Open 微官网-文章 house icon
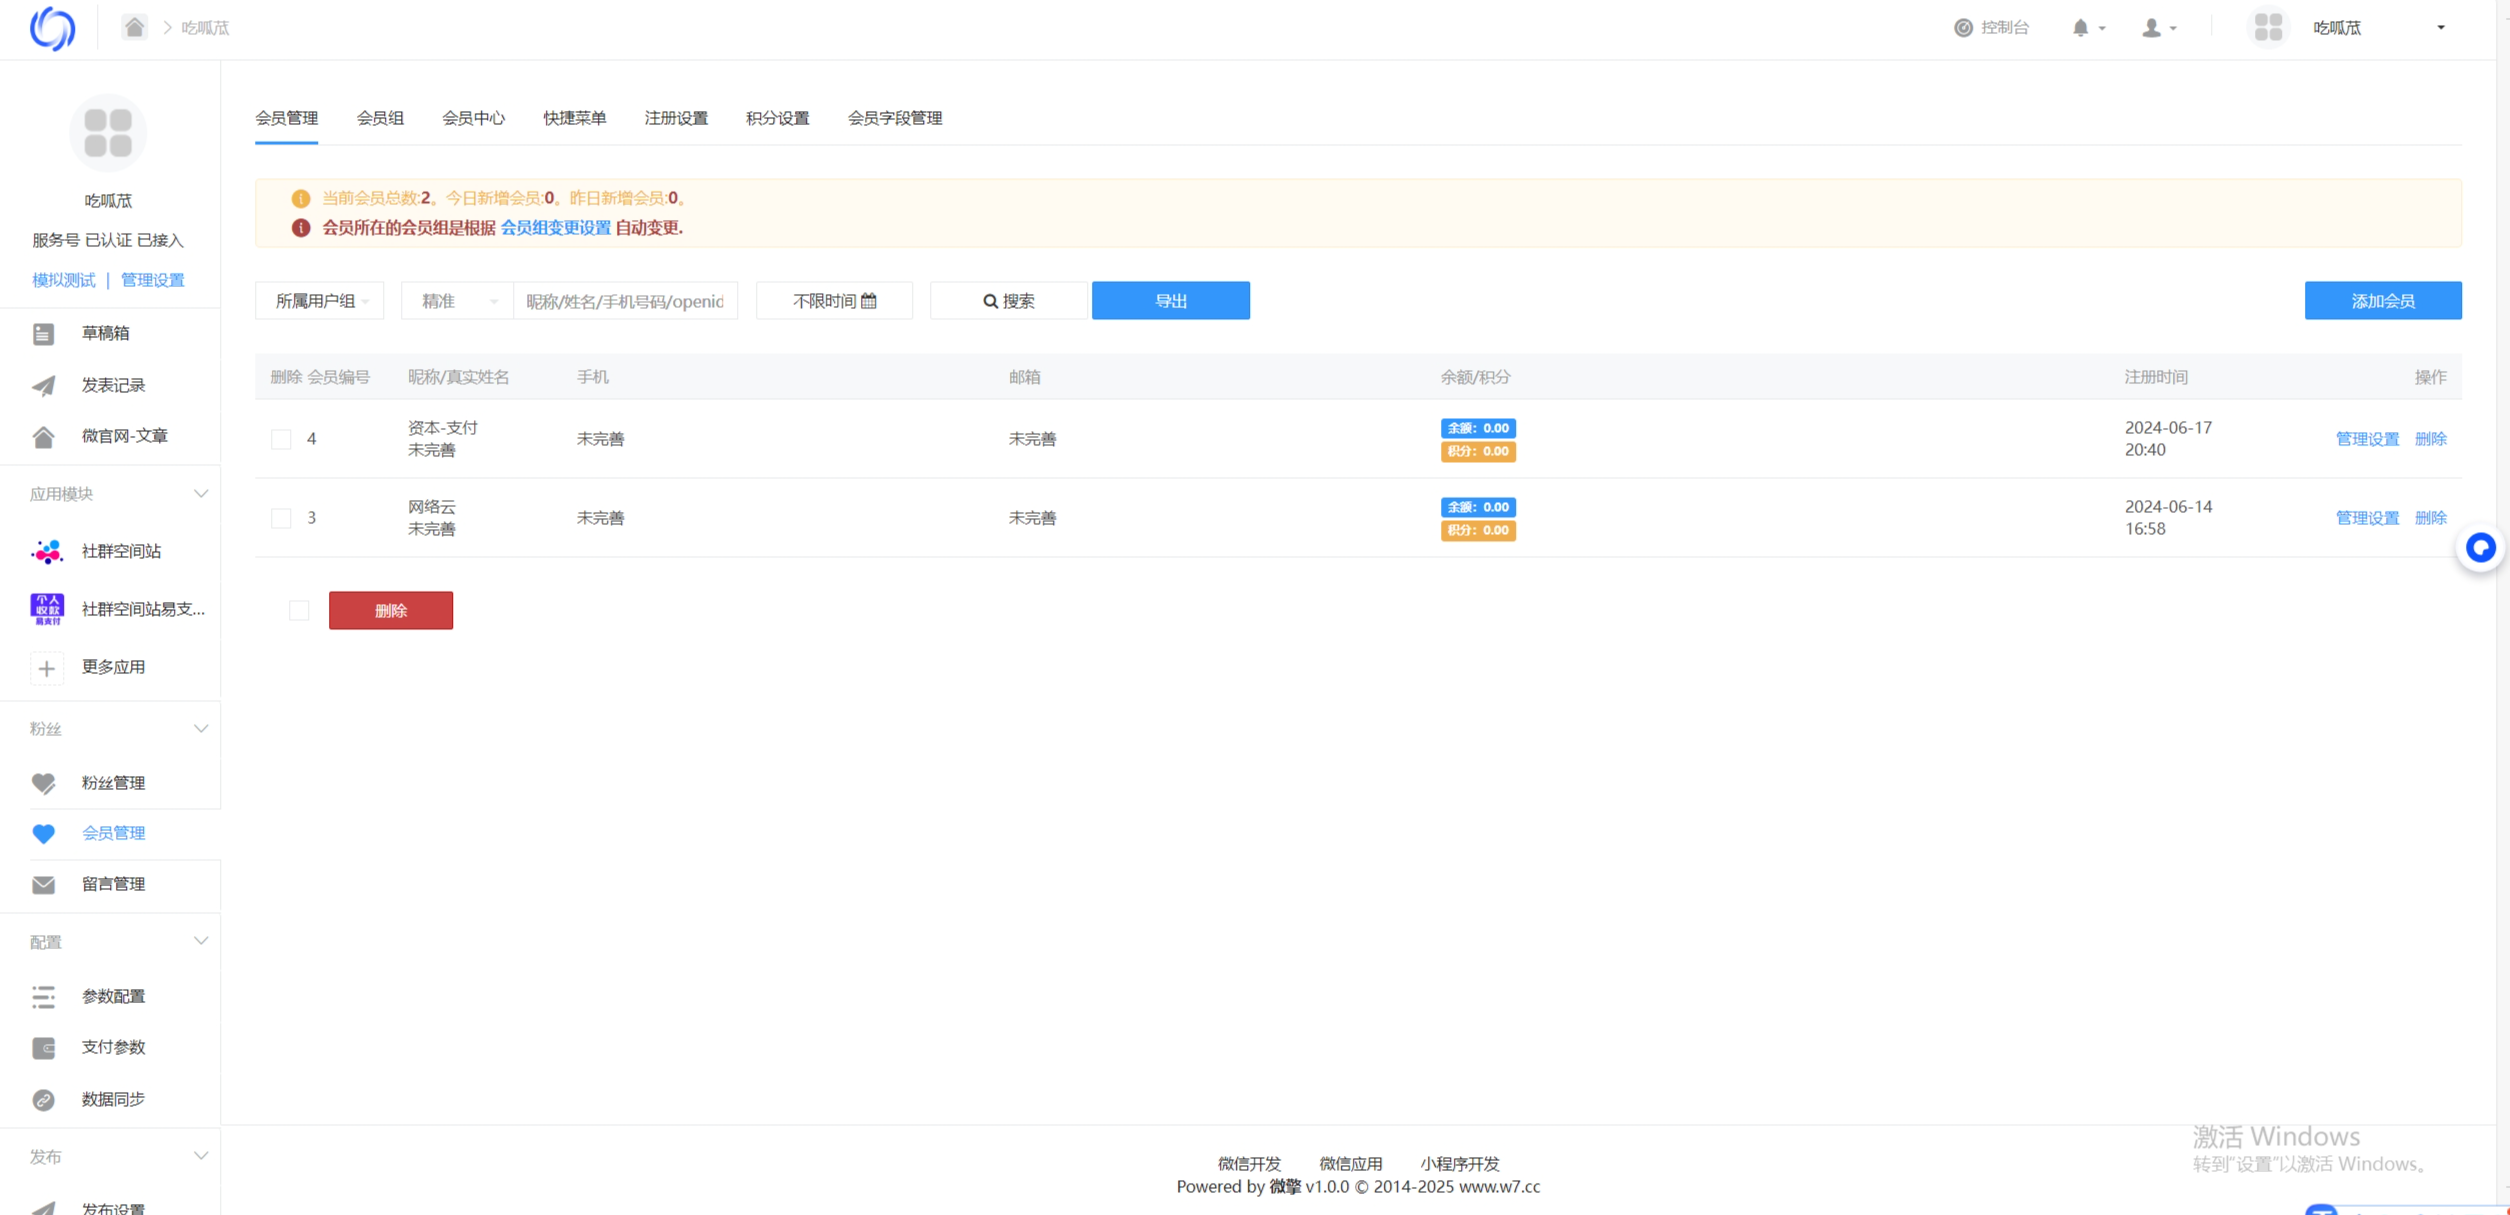The width and height of the screenshot is (2510, 1215). tap(43, 436)
